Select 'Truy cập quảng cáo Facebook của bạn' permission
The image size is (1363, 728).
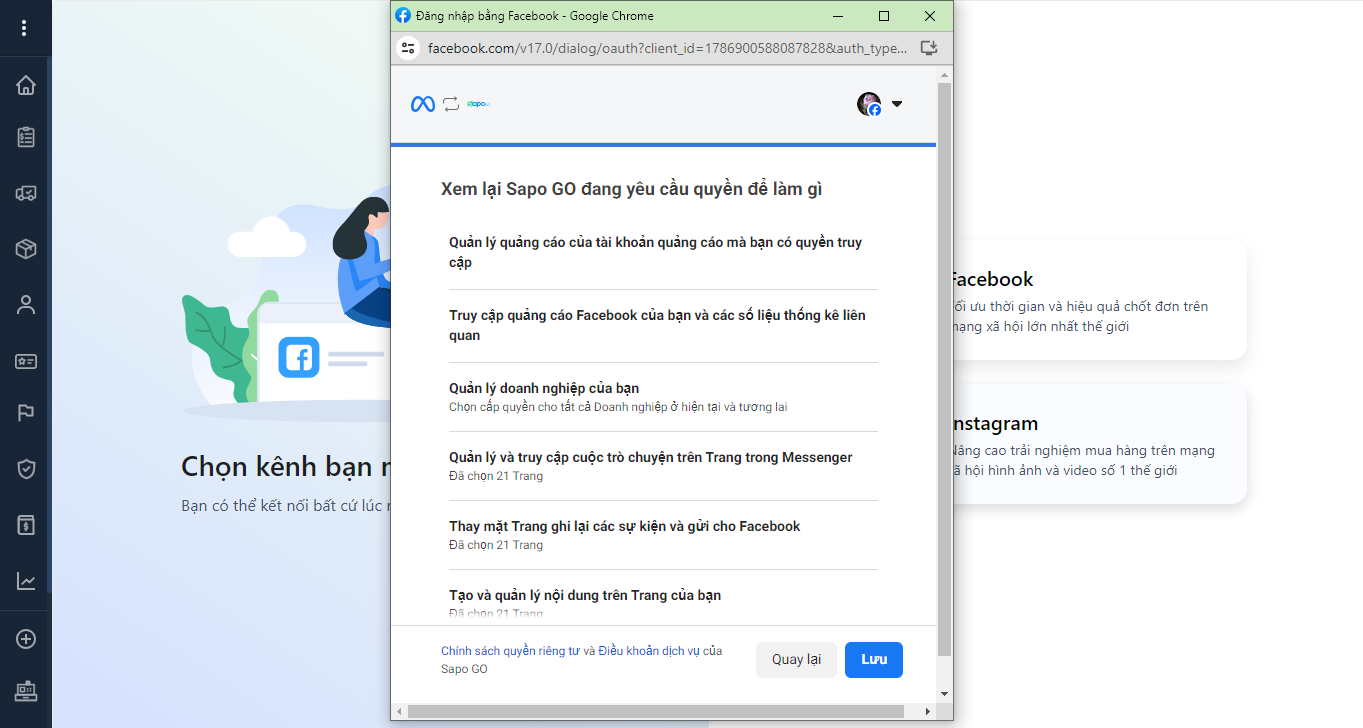[657, 325]
